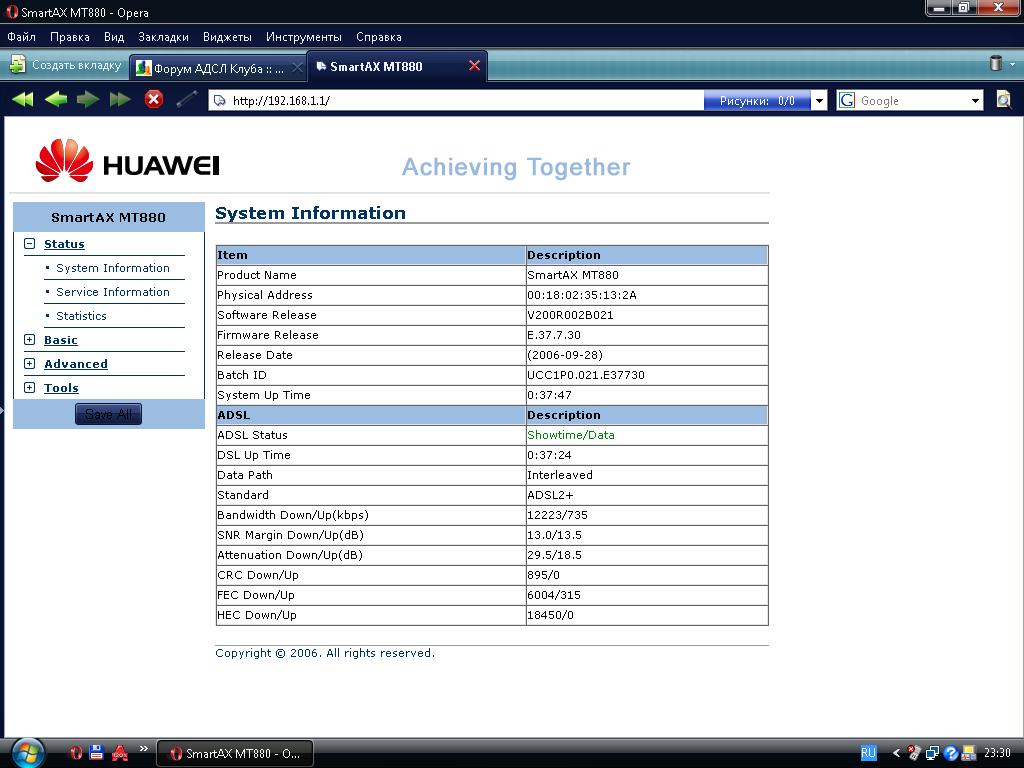The image size is (1024, 768).
Task: Click the Showtime/Data status value
Action: (571, 435)
